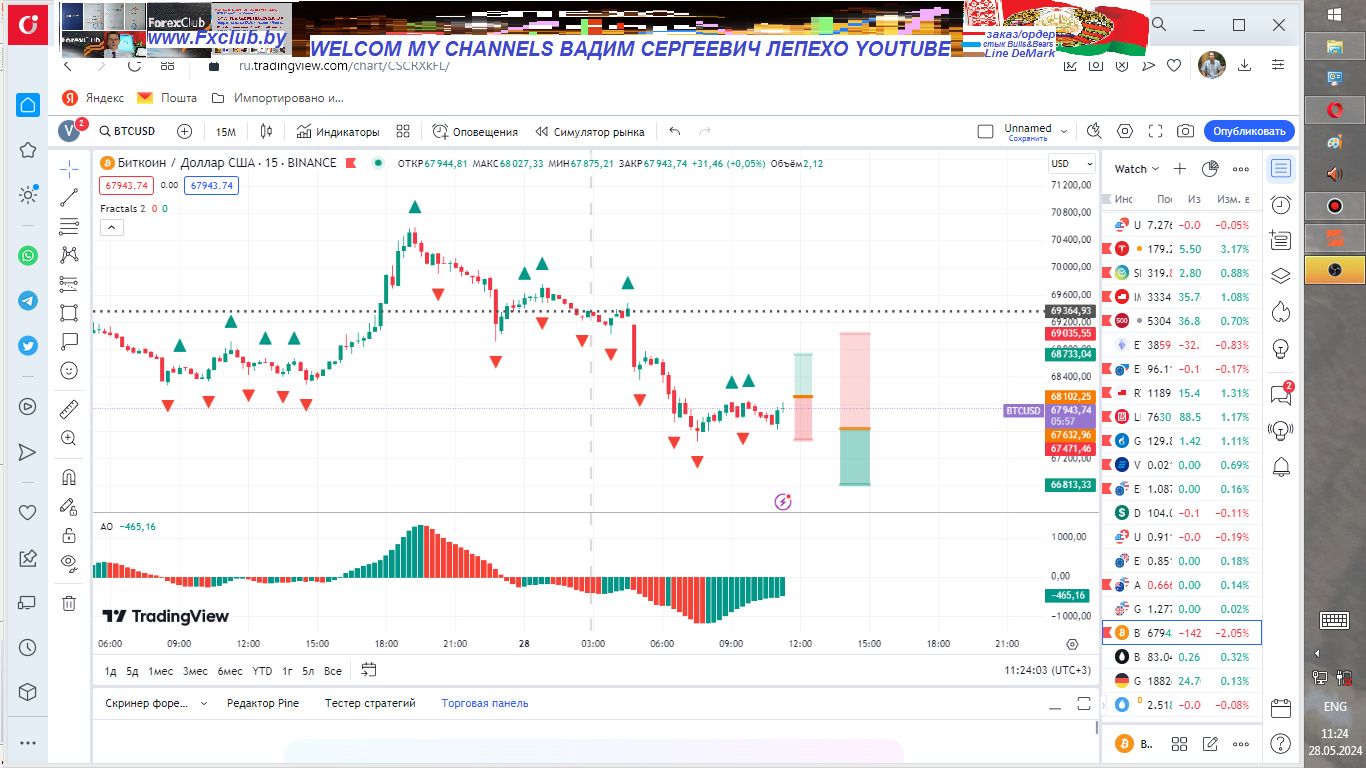Viewport: 1366px width, 768px height.
Task: Open the Unnamed layout dropdown arrow
Action: 1064,131
